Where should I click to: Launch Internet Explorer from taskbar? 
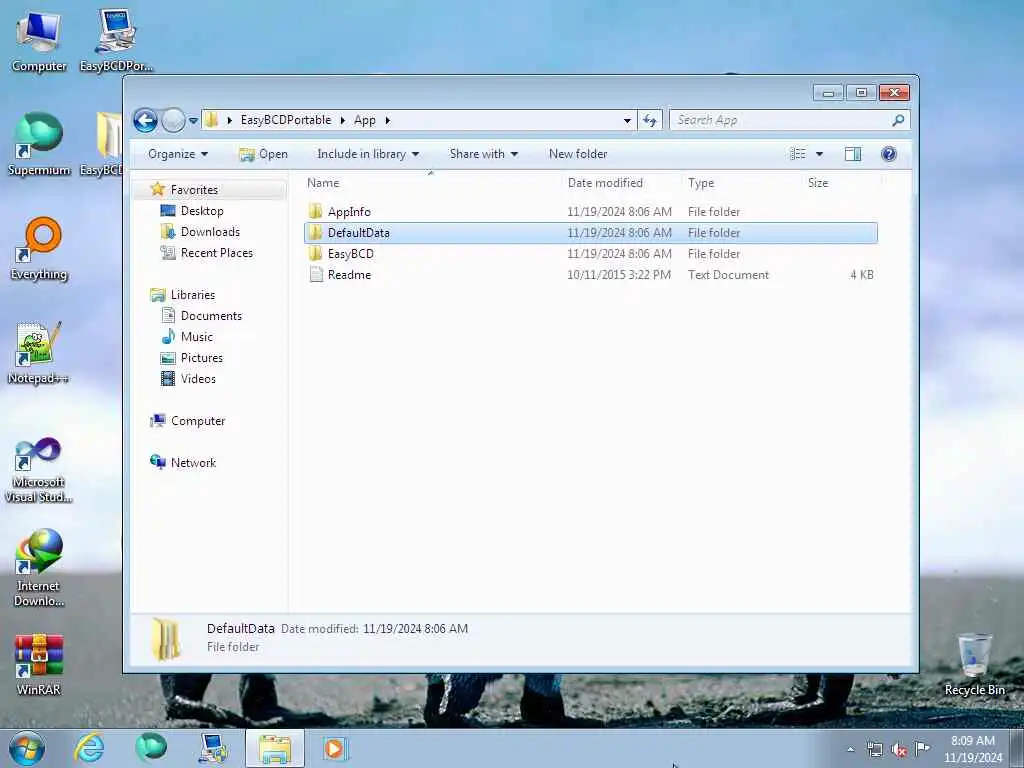(89, 748)
